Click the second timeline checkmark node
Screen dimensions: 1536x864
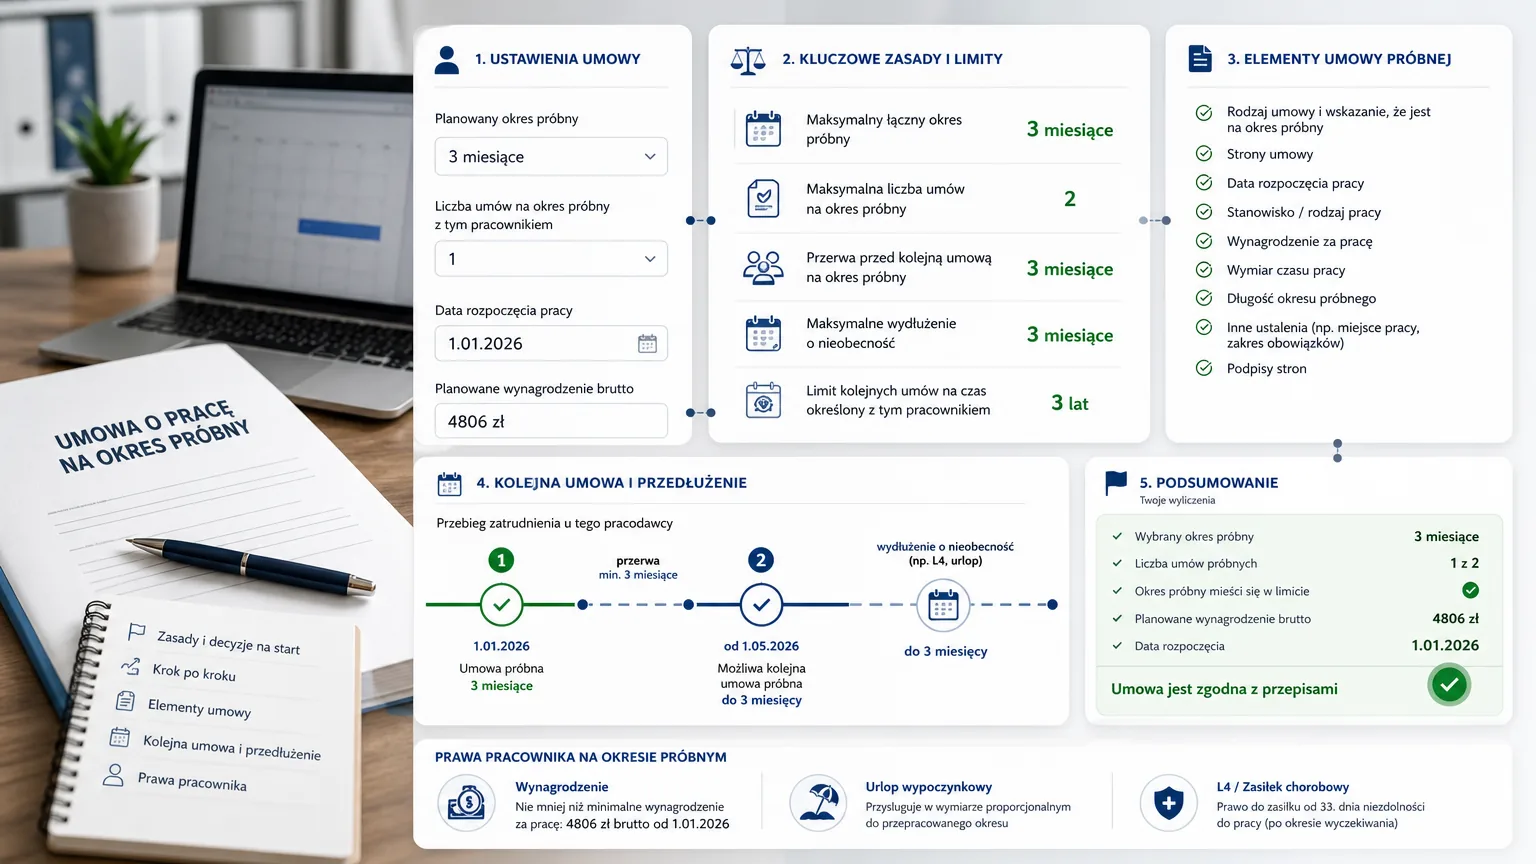point(761,604)
